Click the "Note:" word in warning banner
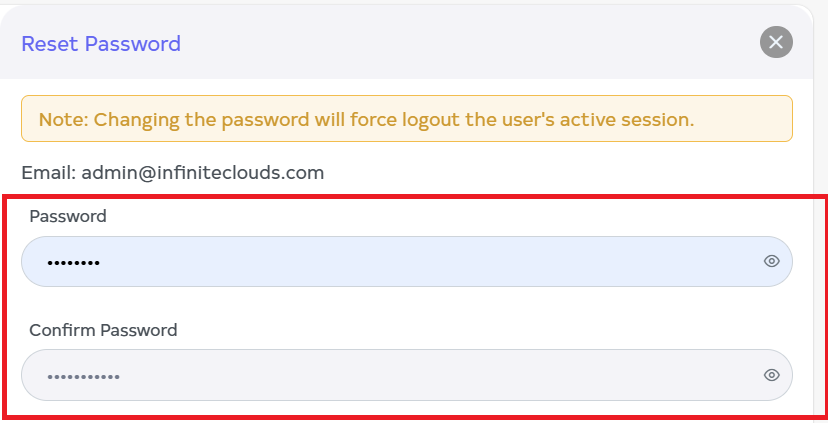The width and height of the screenshot is (828, 423). coord(63,120)
